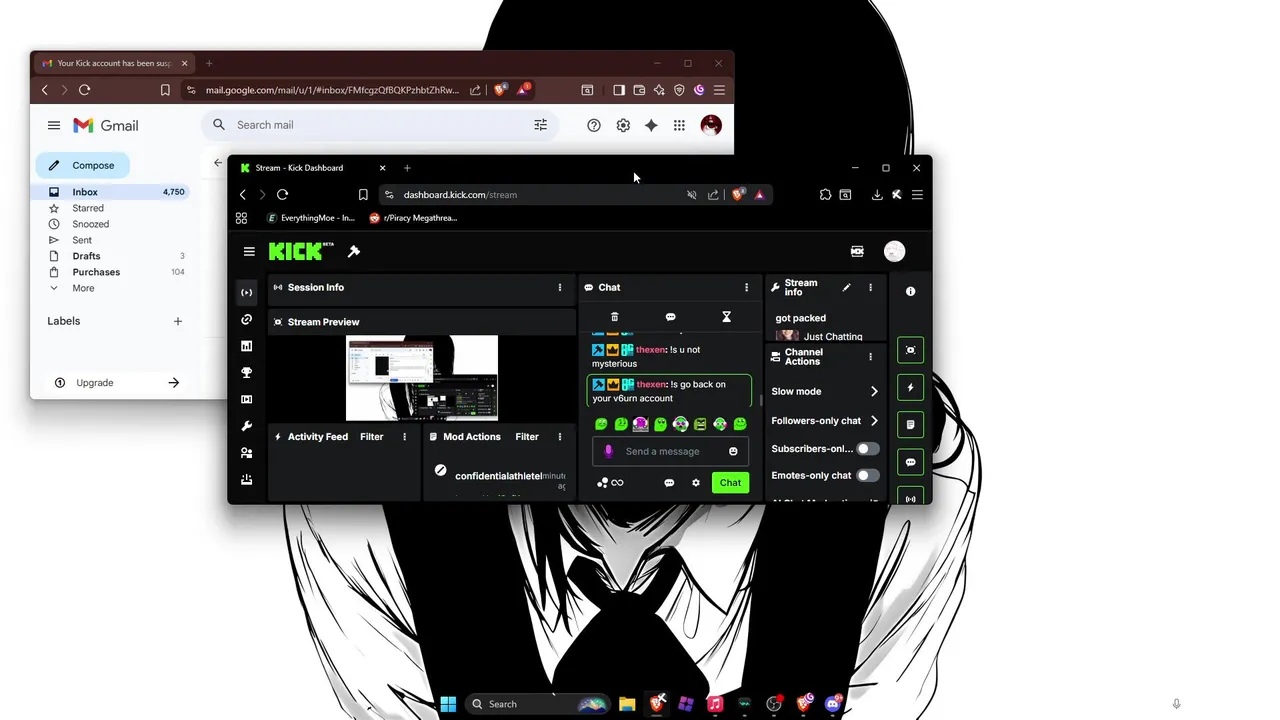Click the hourglass icon in Chat panel
Viewport: 1280px width, 720px height.
727,317
